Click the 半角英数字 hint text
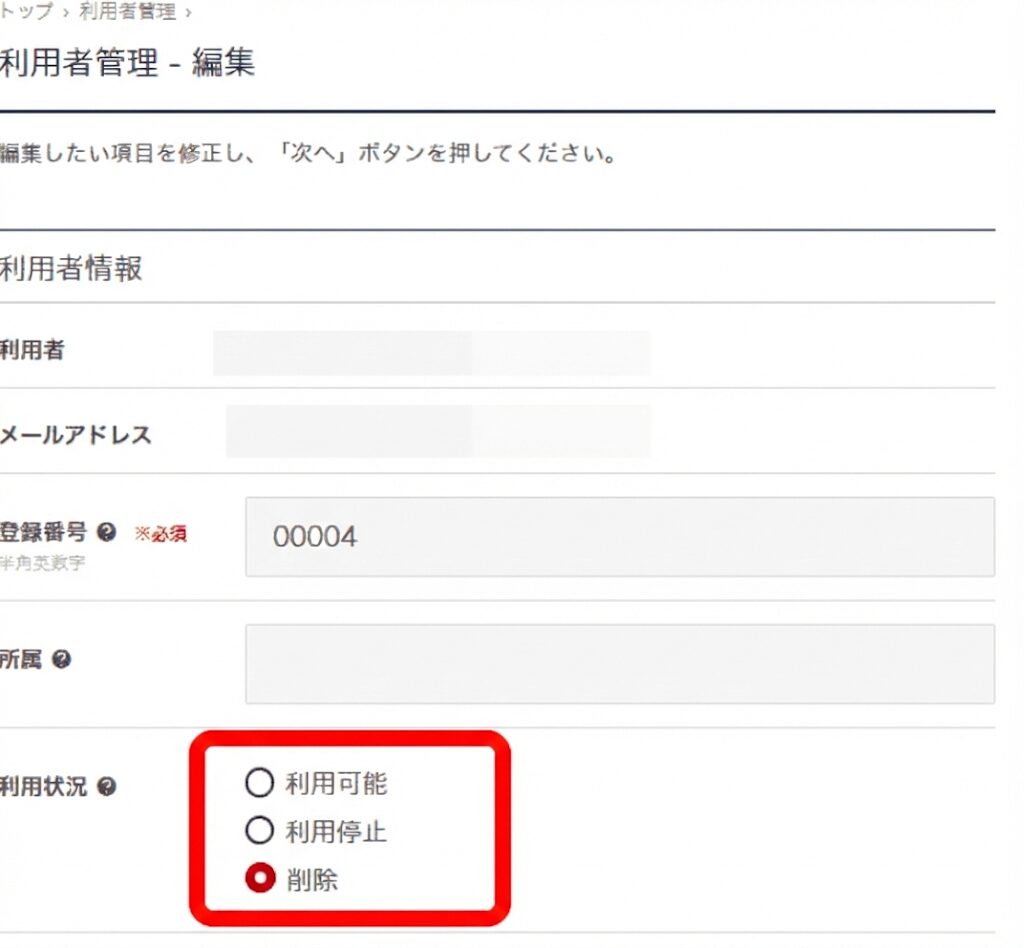The width and height of the screenshot is (1024, 948). pos(43,563)
